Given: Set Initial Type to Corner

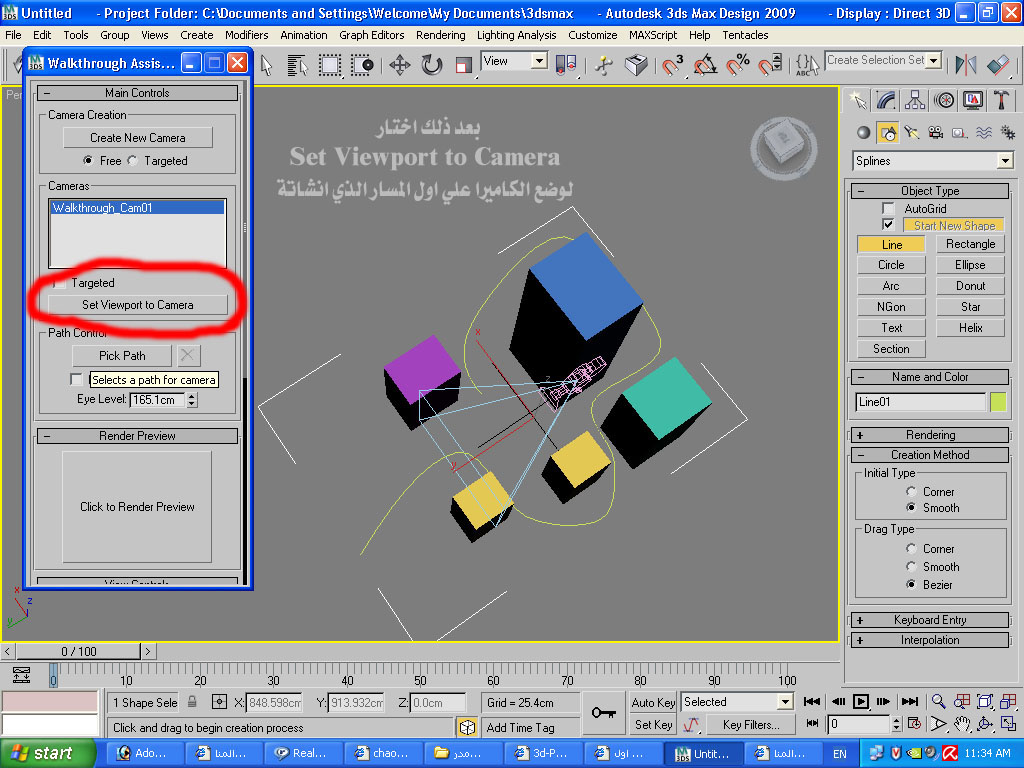Looking at the screenshot, I should pos(911,492).
